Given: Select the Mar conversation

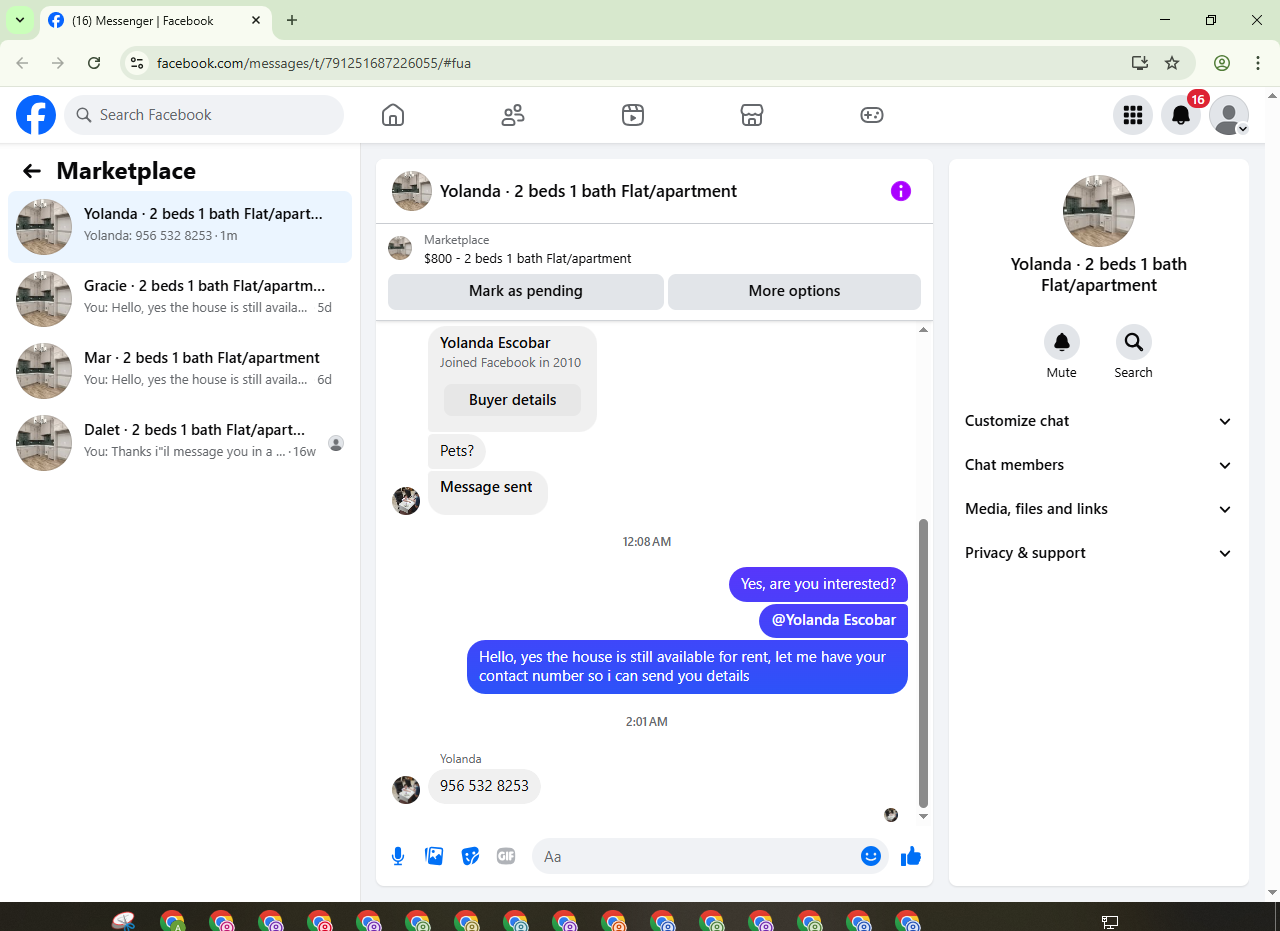Looking at the screenshot, I should click(x=180, y=371).
